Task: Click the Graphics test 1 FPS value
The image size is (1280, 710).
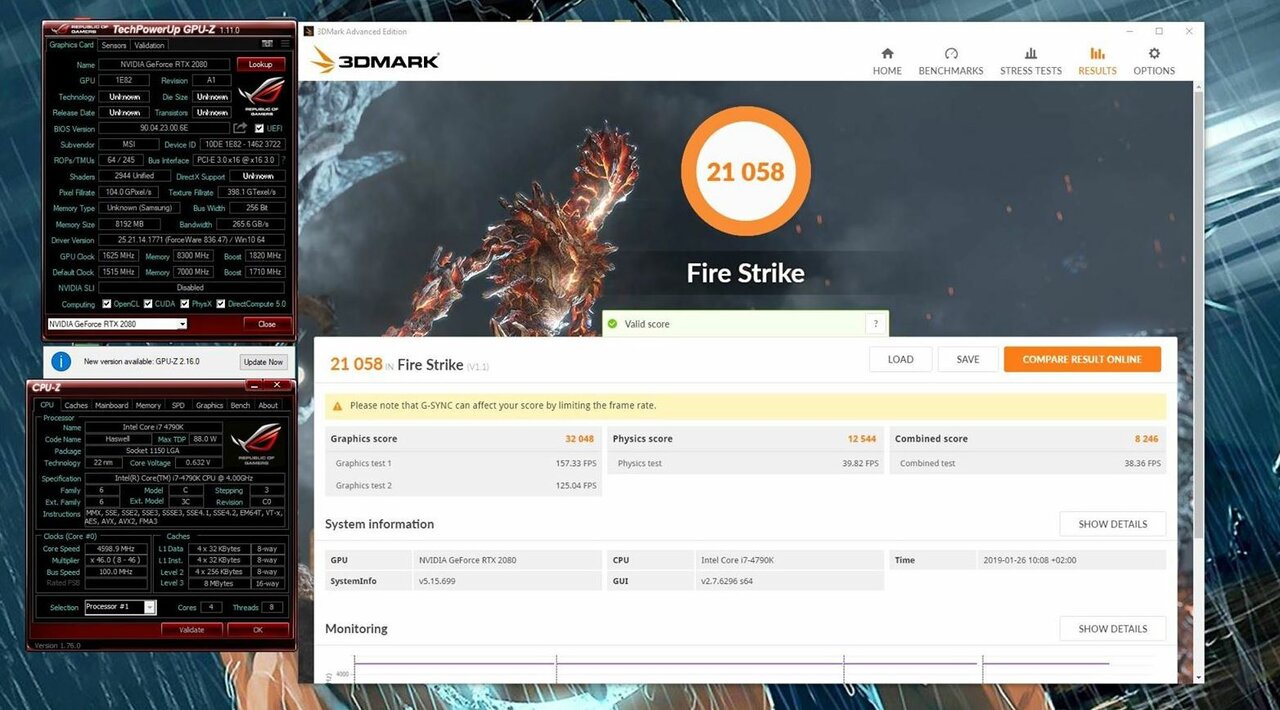Action: pyautogui.click(x=576, y=463)
